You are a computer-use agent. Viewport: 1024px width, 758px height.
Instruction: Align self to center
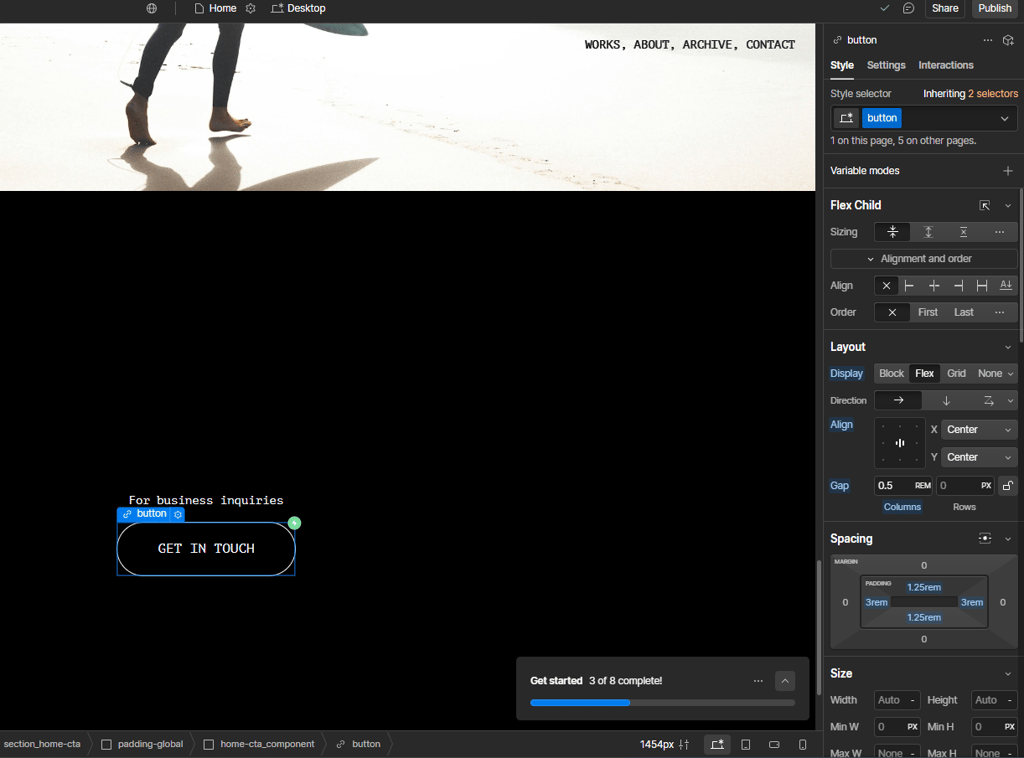click(934, 286)
